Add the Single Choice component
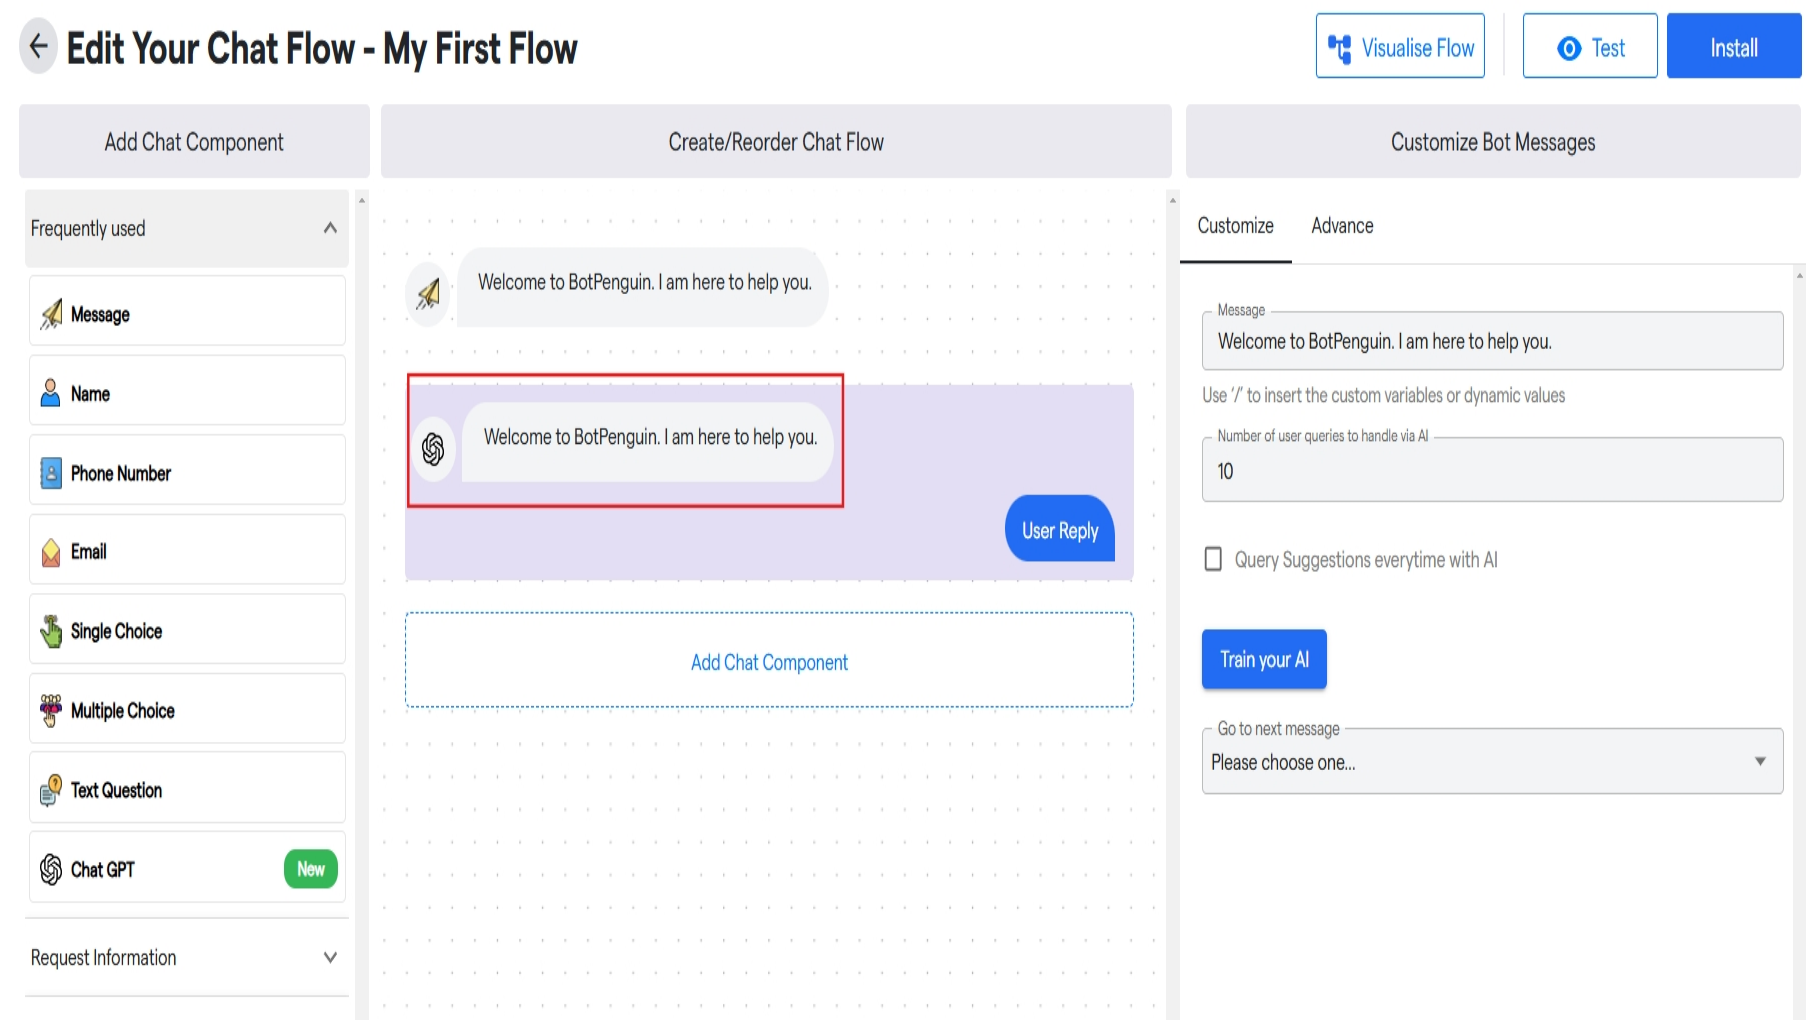This screenshot has height=1020, width=1806. (187, 629)
